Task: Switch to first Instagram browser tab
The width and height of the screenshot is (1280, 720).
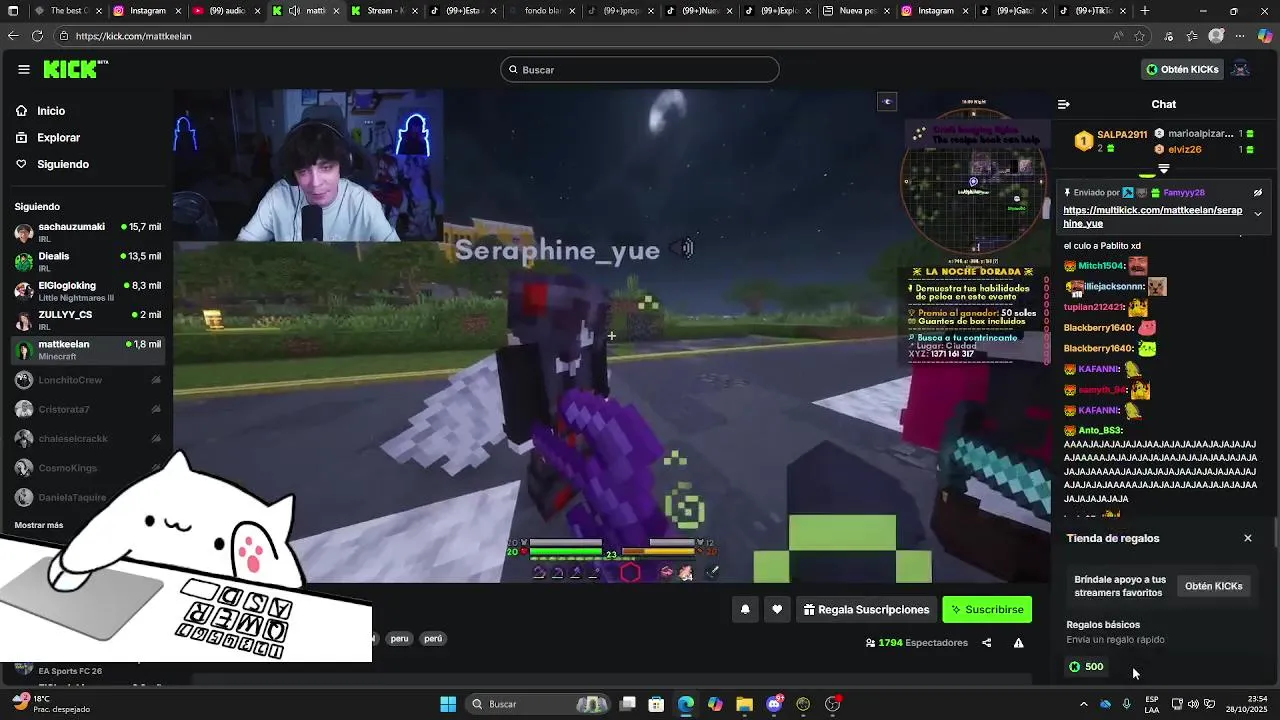Action: [146, 11]
